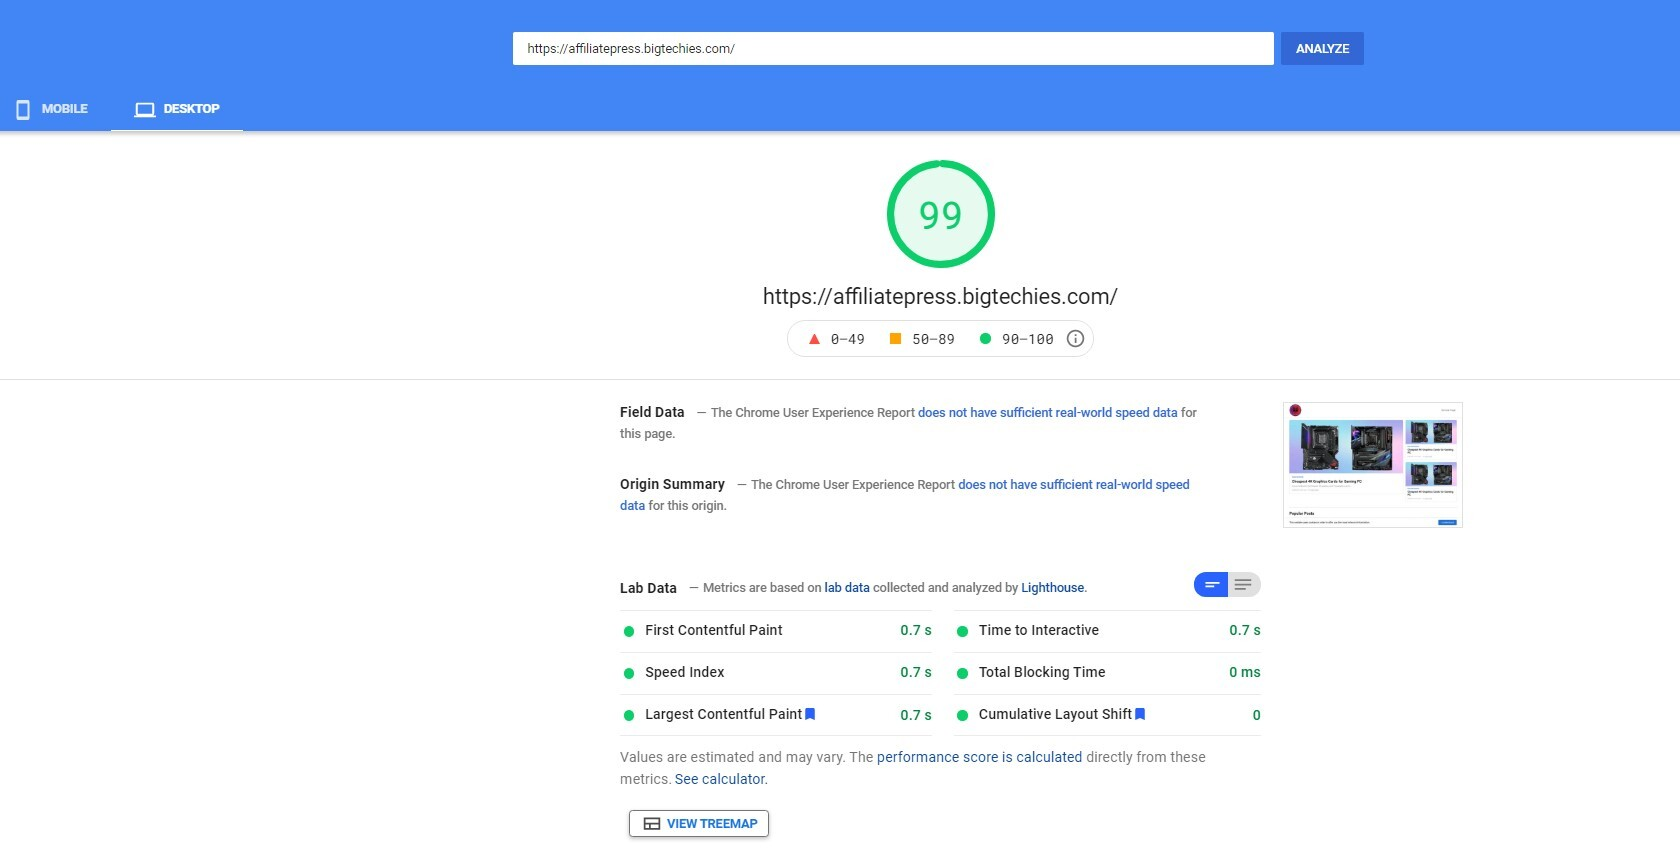Switch lab data to expanded view
The width and height of the screenshot is (1680, 868).
pos(1243,585)
